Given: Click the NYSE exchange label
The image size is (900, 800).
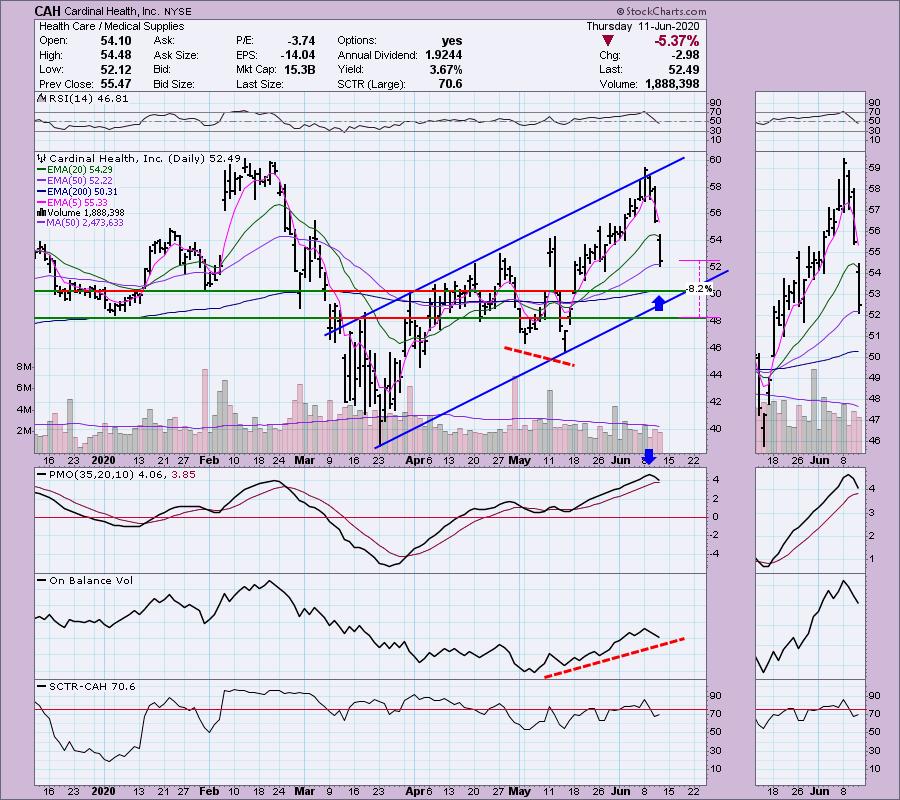Looking at the screenshot, I should 176,11.
